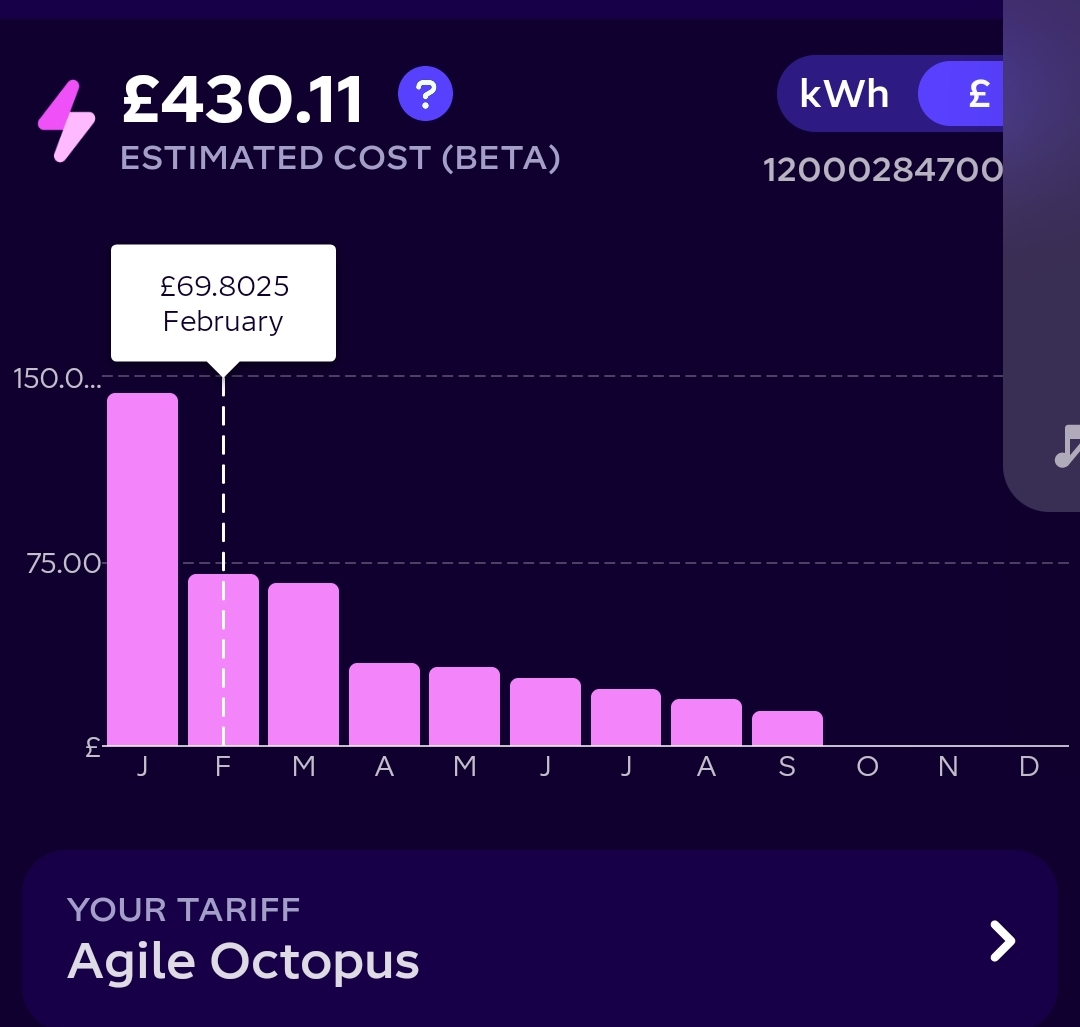1080x1027 pixels.
Task: Tap the £430.11 estimated cost total
Action: point(242,100)
